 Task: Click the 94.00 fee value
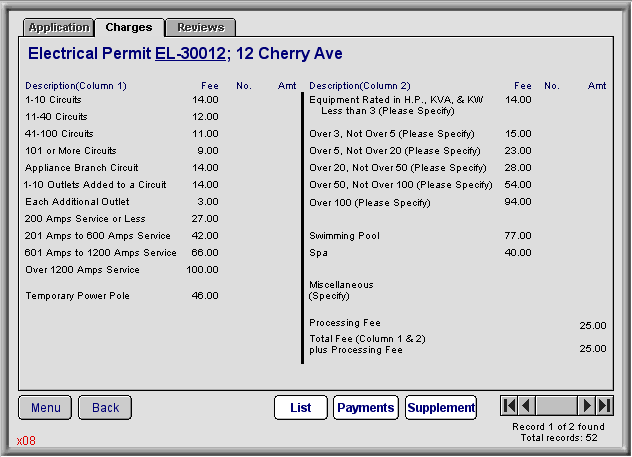pos(518,201)
